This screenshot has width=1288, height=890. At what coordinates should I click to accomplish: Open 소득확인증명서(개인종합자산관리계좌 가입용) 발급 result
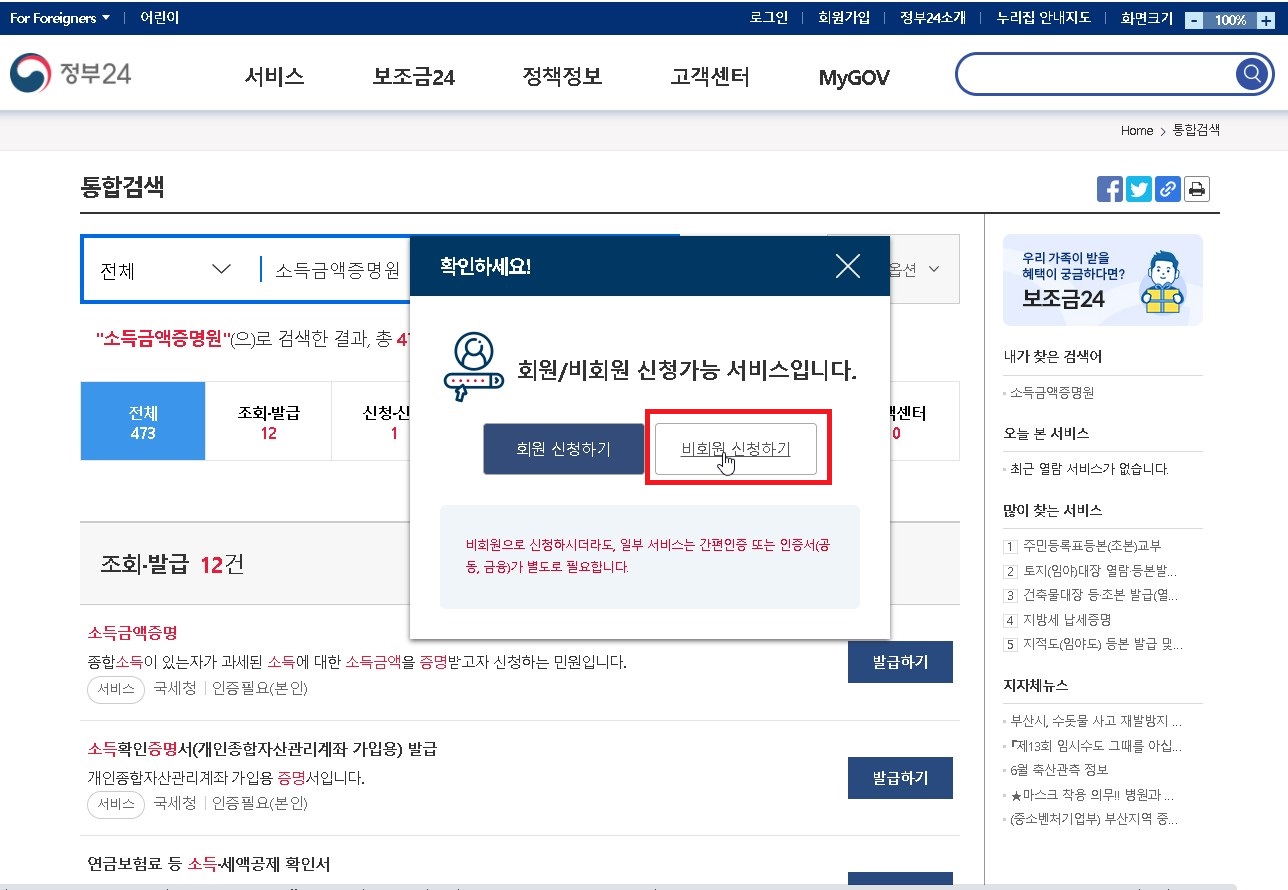click(262, 749)
